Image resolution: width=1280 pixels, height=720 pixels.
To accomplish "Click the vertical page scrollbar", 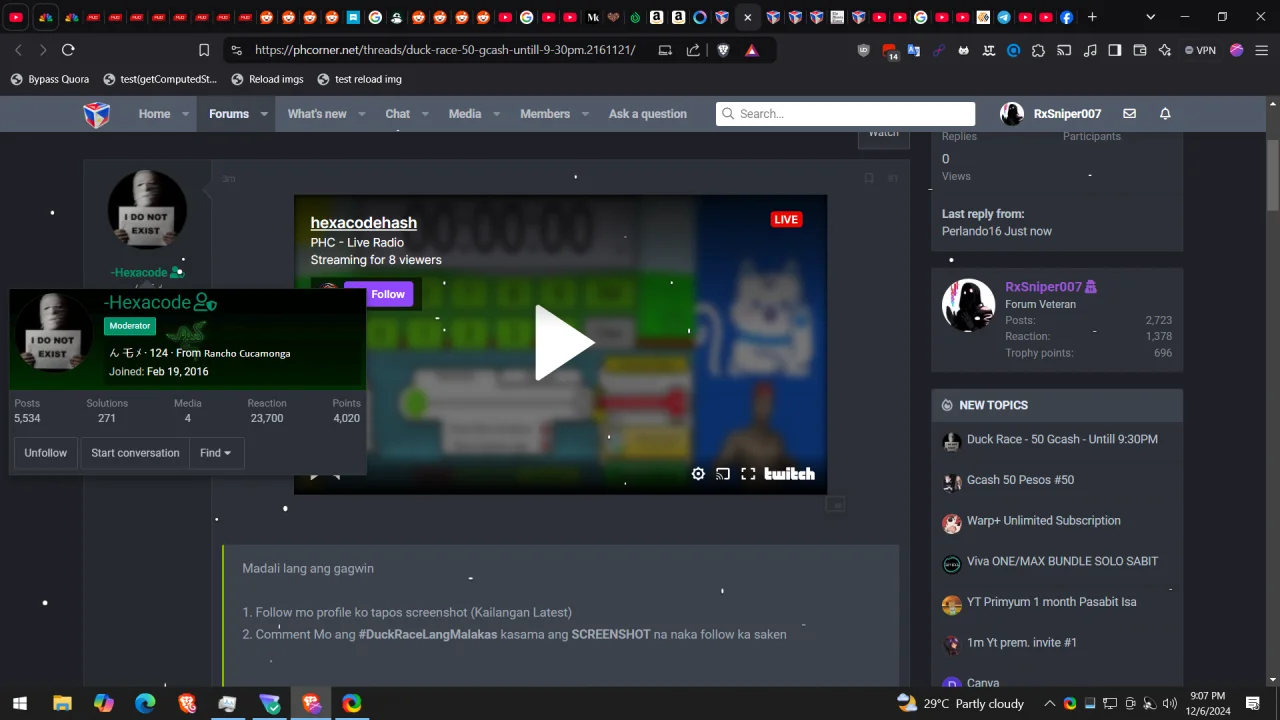I will pyautogui.click(x=1273, y=175).
